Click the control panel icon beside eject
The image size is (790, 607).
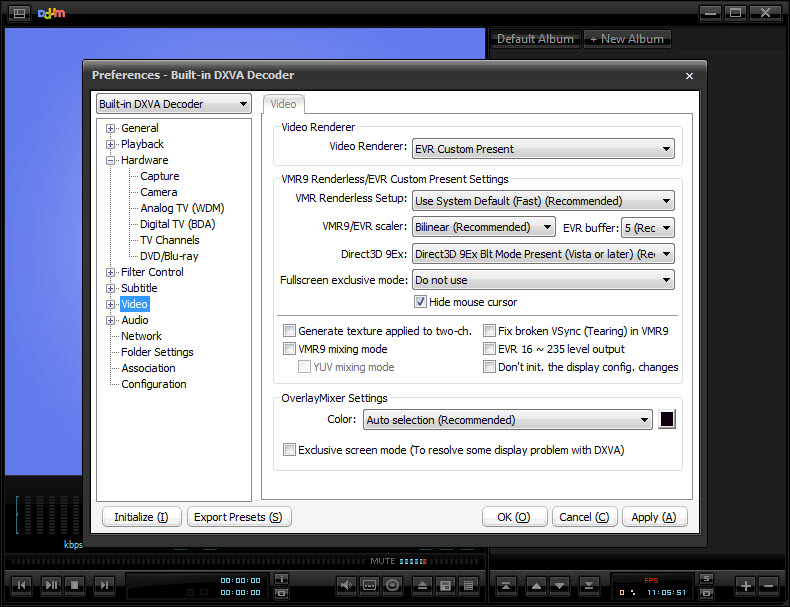tap(445, 585)
